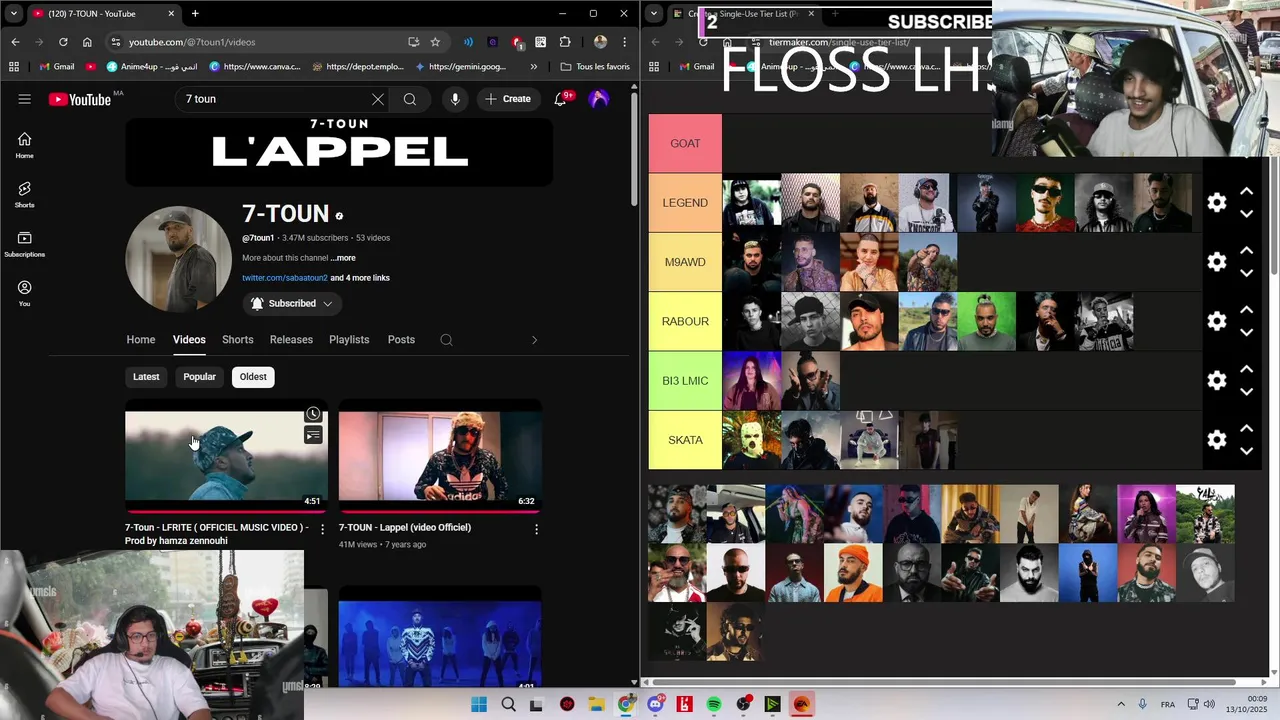Search within the 7-TOUN channel using magnifier
Viewport: 1280px width, 720px height.
click(x=446, y=340)
